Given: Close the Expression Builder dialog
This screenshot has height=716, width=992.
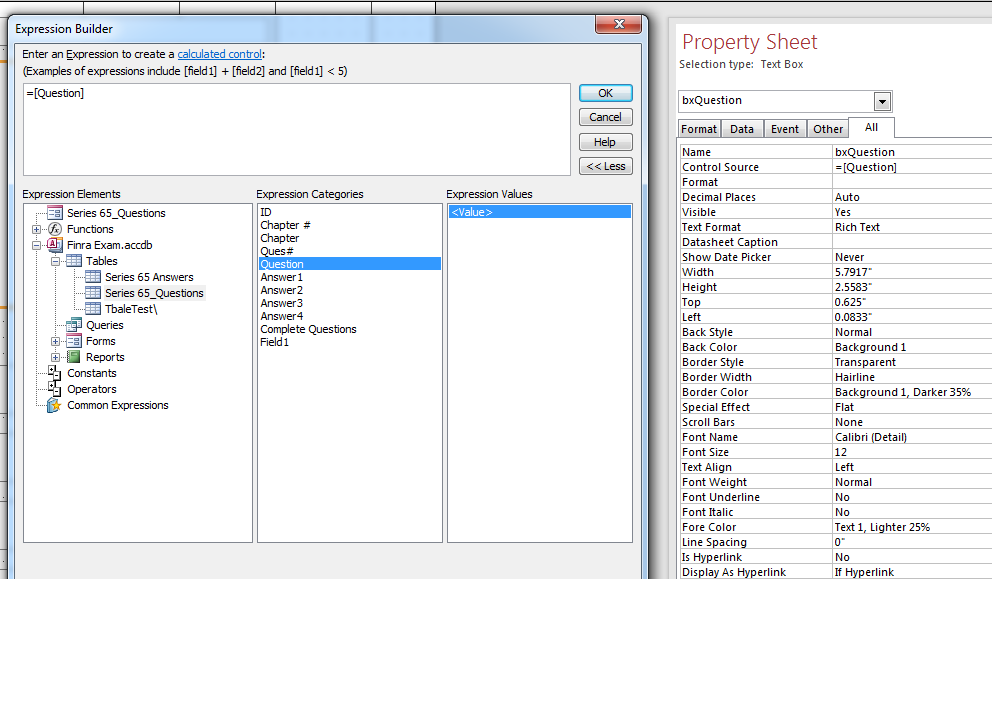Looking at the screenshot, I should (x=619, y=24).
